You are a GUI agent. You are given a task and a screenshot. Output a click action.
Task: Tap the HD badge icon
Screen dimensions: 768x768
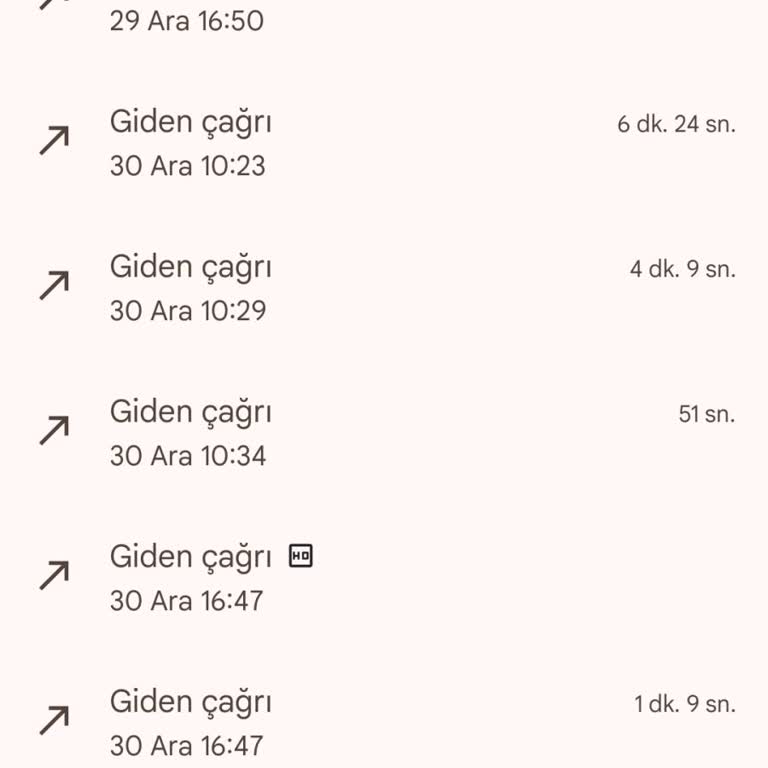(300, 556)
